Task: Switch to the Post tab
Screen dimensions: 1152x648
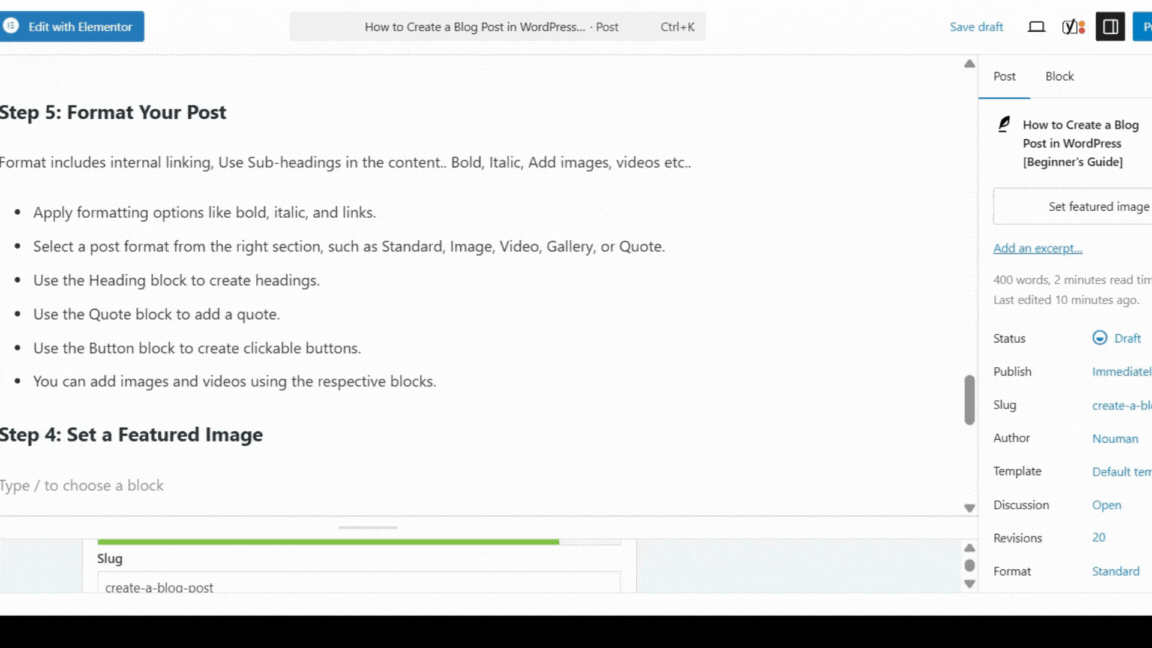Action: pos(1004,76)
